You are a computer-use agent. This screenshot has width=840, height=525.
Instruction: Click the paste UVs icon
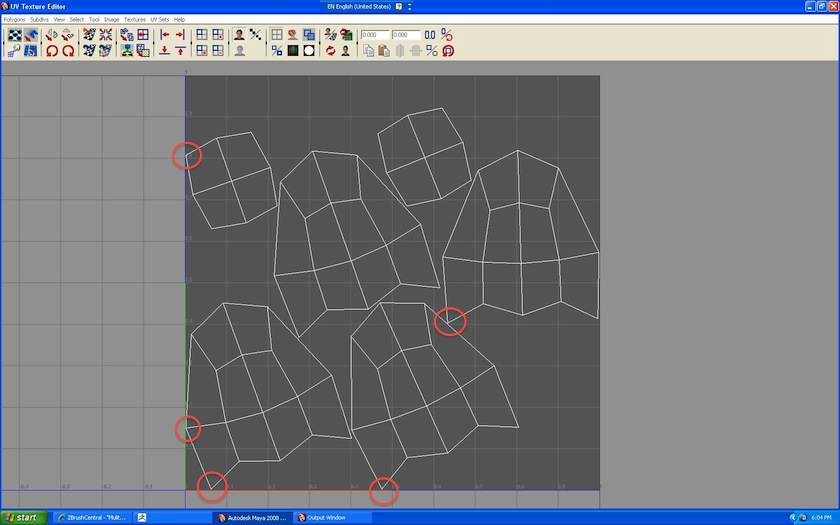[x=383, y=50]
